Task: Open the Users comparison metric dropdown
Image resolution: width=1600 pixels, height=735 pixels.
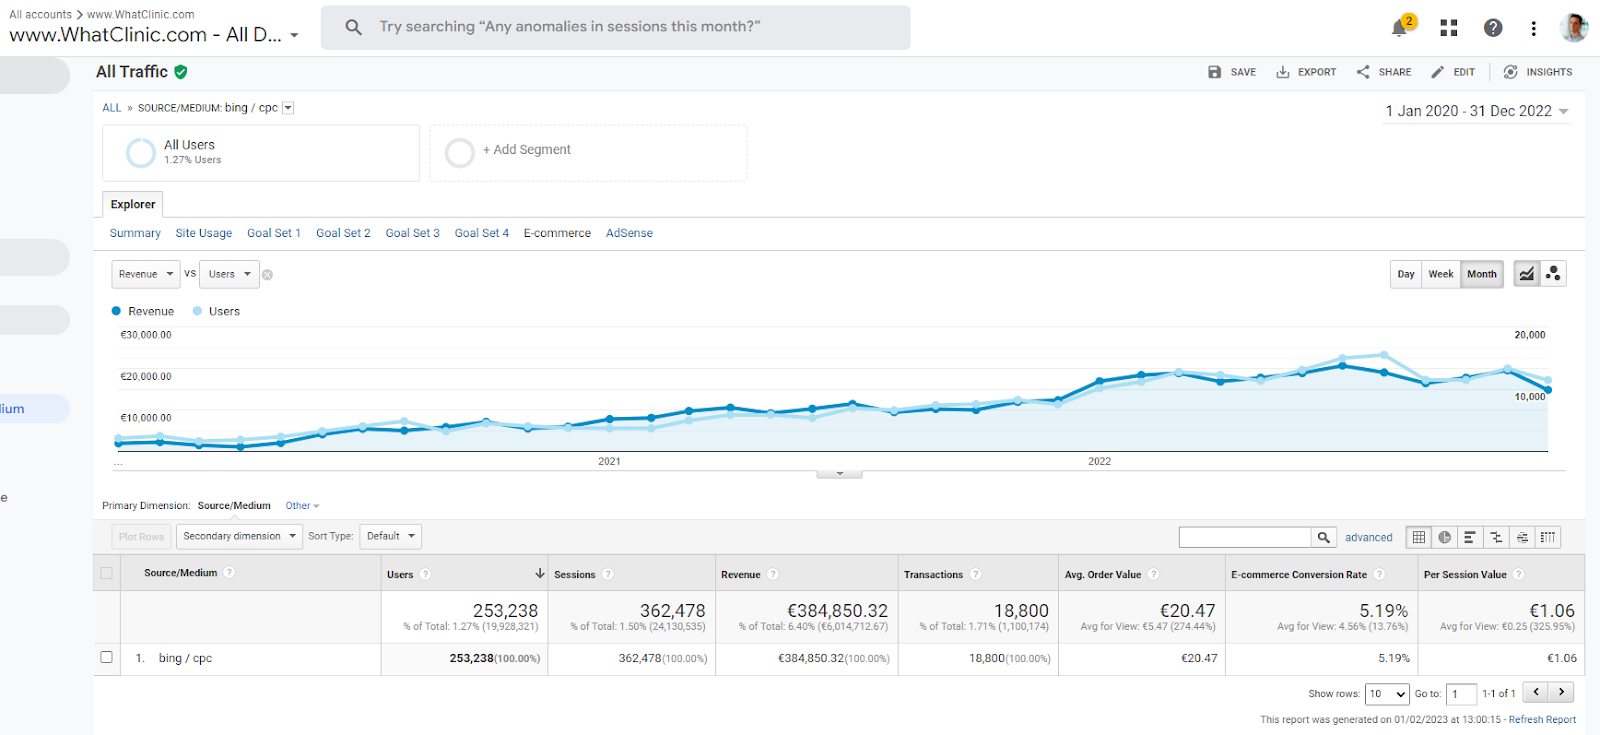Action: pos(229,274)
